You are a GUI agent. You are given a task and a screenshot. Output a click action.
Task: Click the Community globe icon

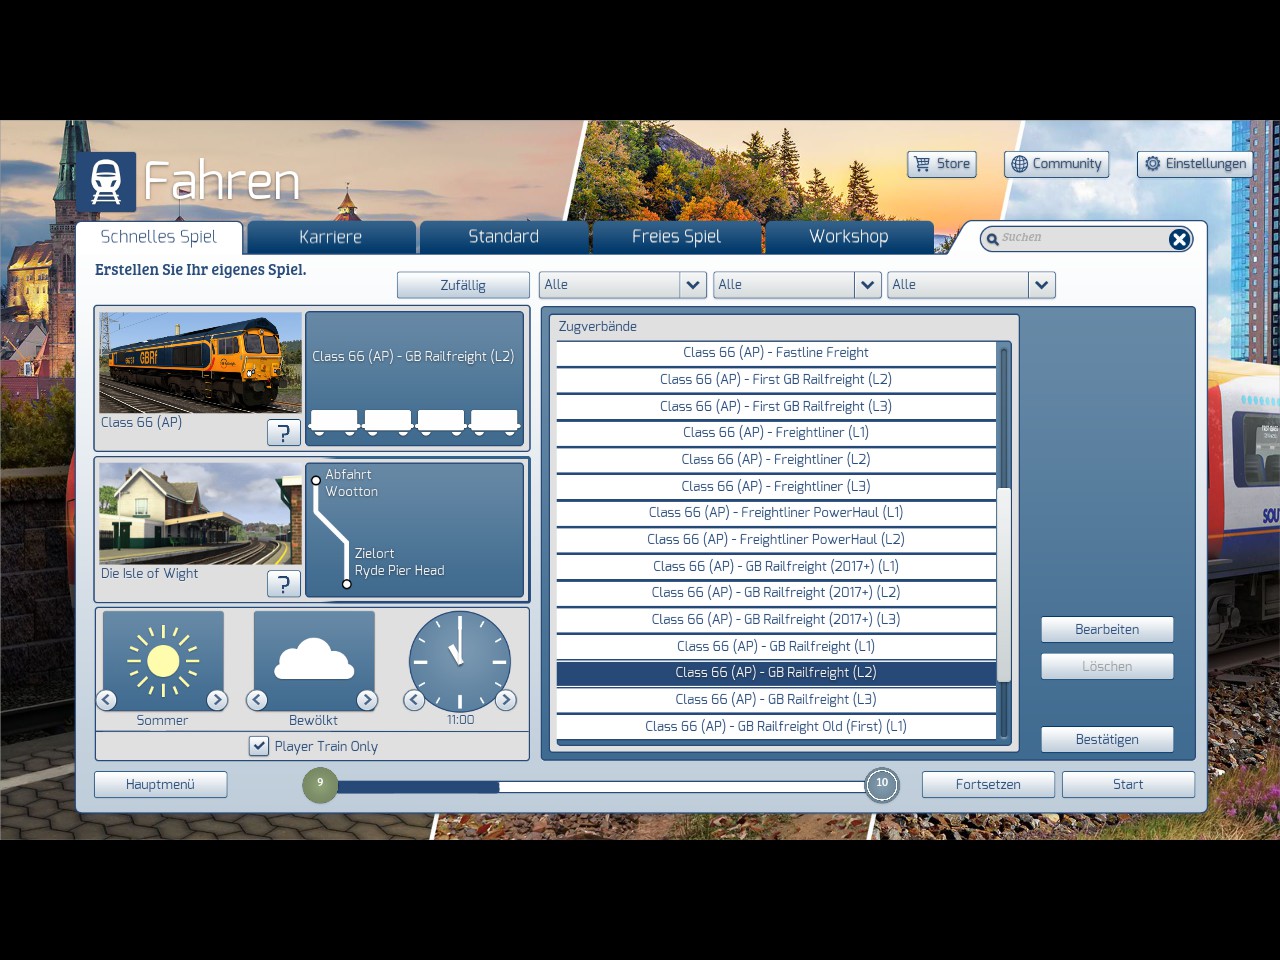[x=1019, y=164]
